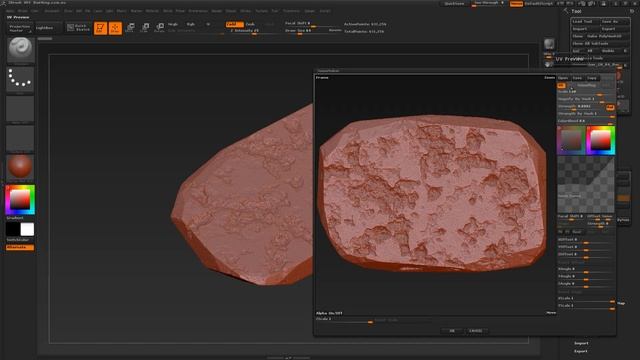The height and width of the screenshot is (360, 640).
Task: Click Save in the dialog side panel
Action: tap(577, 78)
